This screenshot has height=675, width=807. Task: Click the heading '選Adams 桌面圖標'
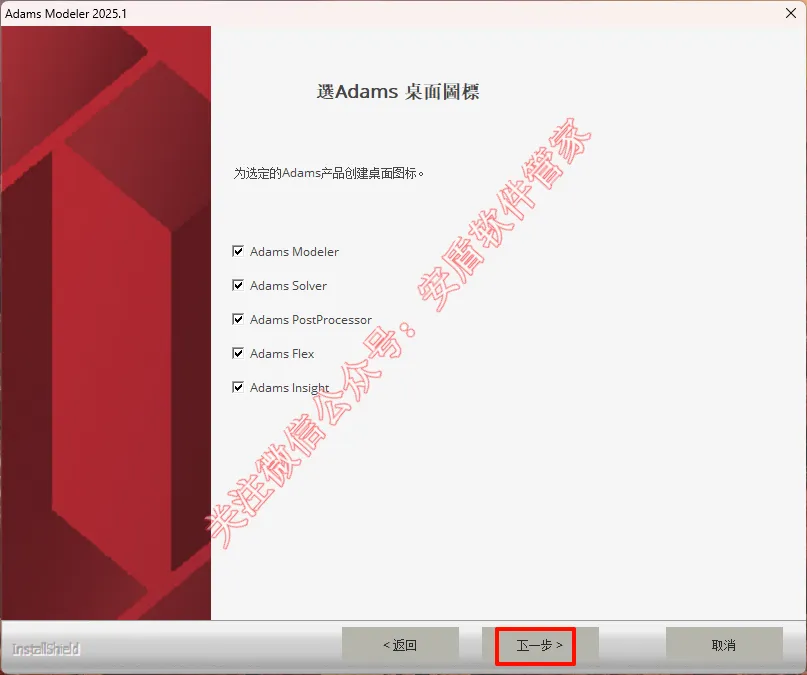pyautogui.click(x=398, y=92)
